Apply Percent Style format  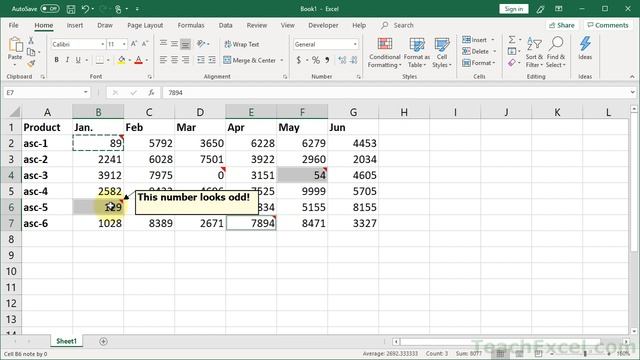(x=316, y=60)
